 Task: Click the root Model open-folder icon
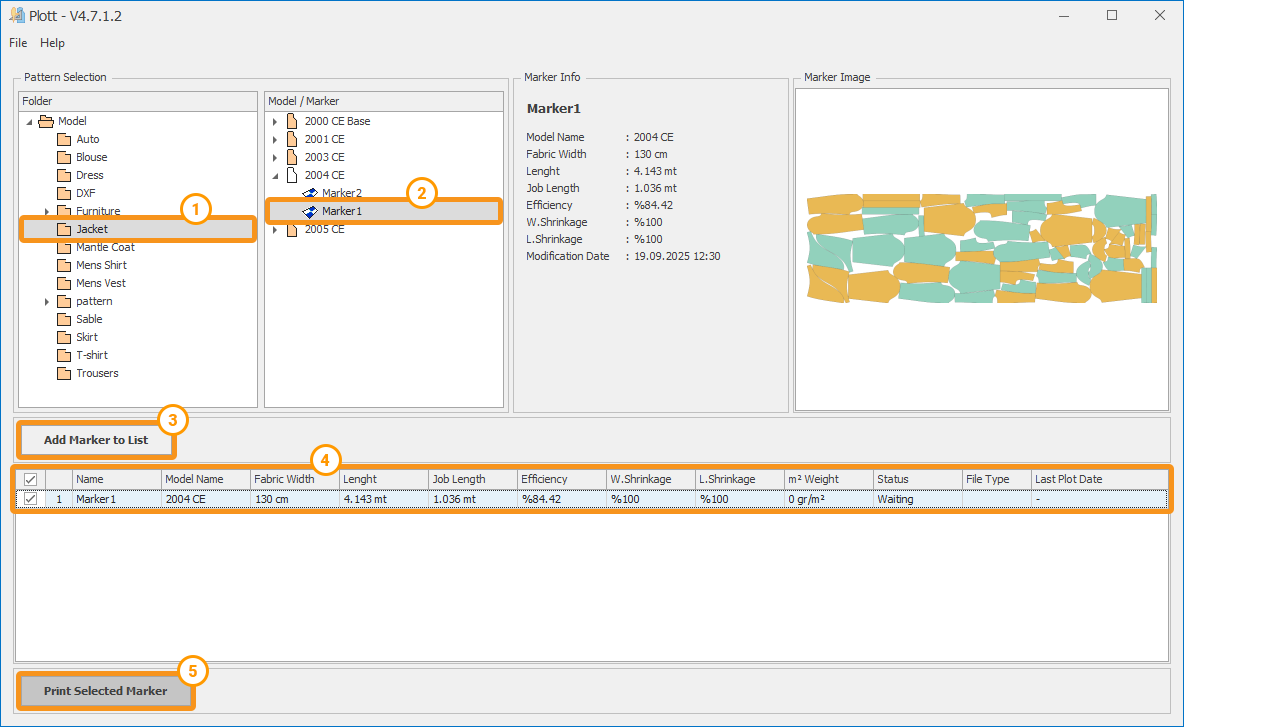tap(46, 121)
